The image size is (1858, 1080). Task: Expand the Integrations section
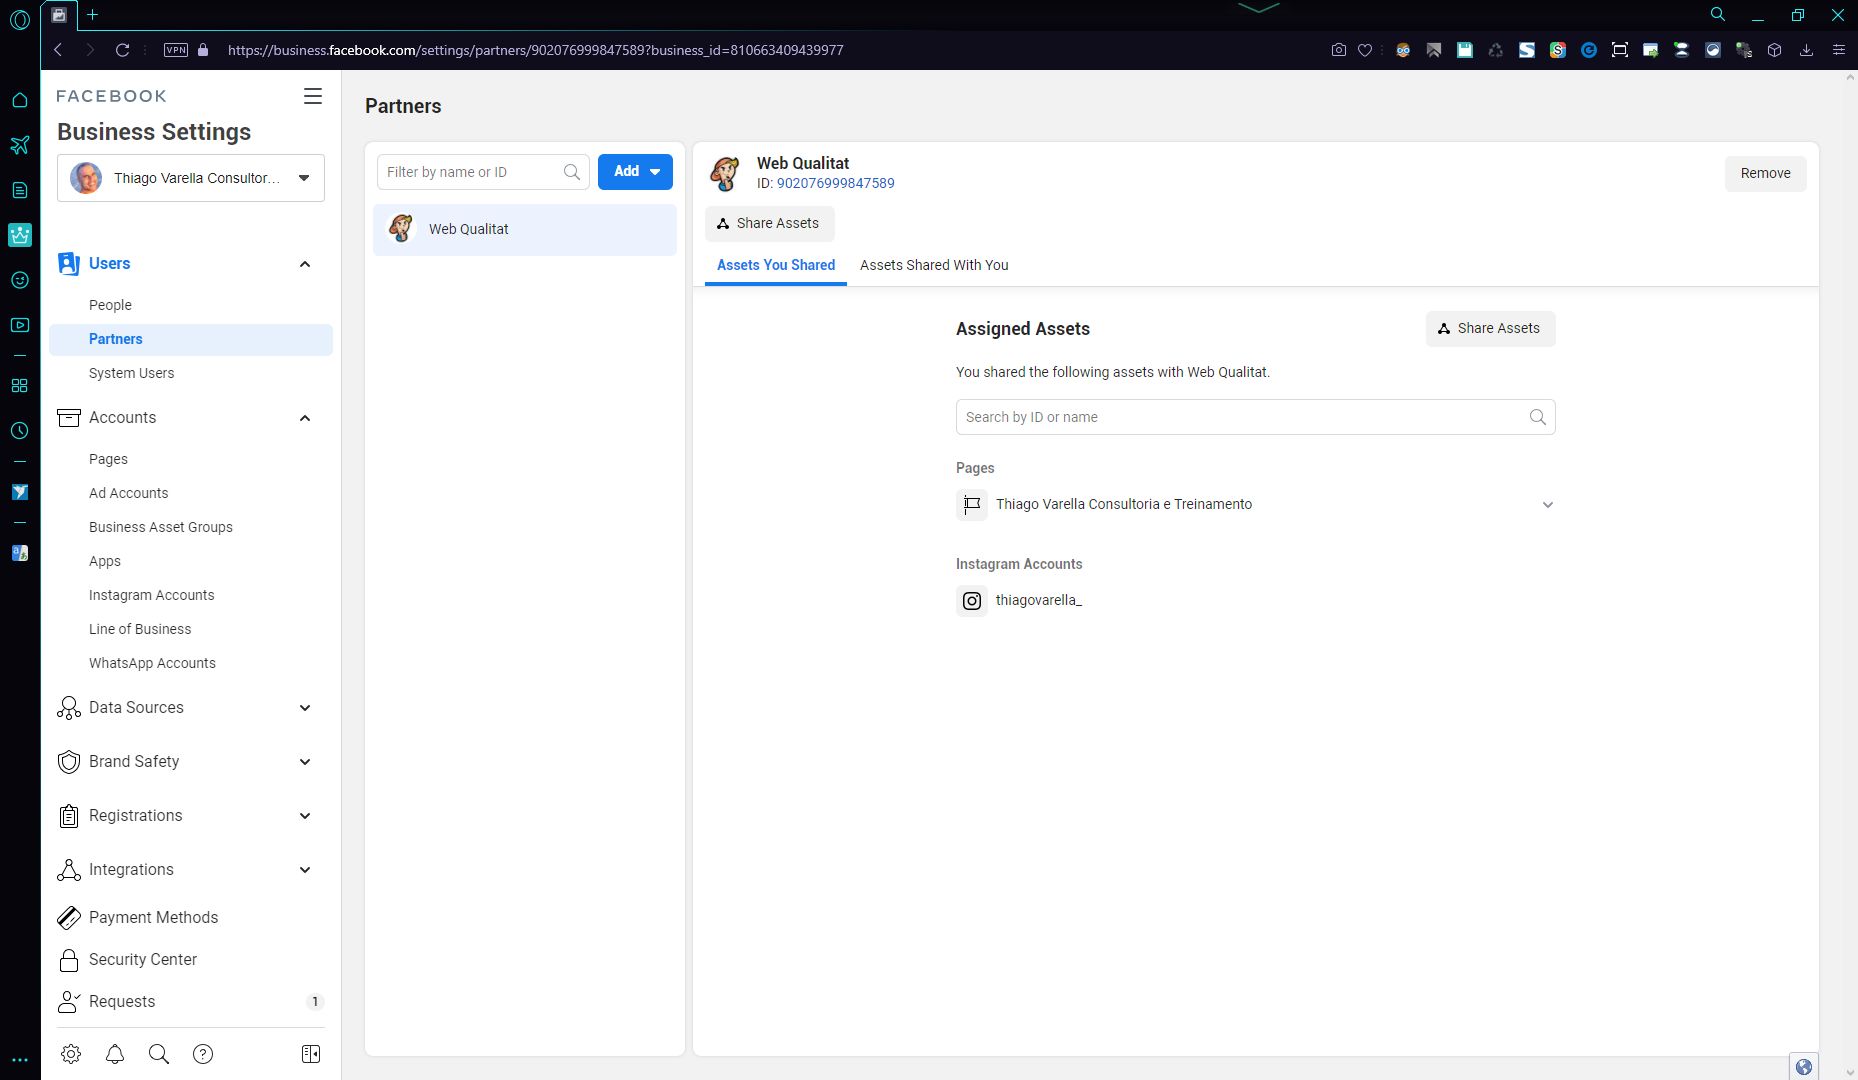pyautogui.click(x=305, y=870)
